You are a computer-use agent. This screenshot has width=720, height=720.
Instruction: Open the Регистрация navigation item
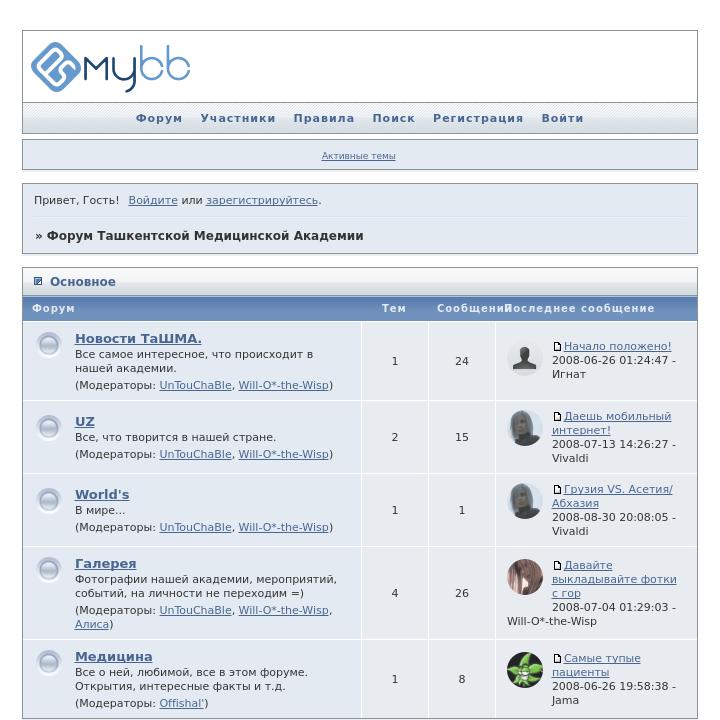[x=478, y=118]
